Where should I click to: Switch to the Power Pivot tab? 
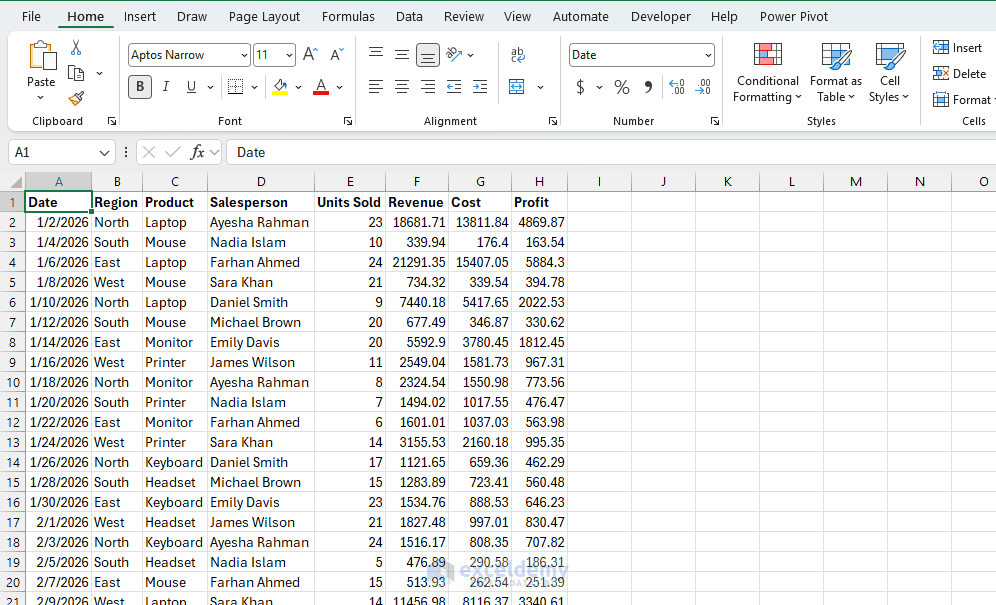click(794, 17)
